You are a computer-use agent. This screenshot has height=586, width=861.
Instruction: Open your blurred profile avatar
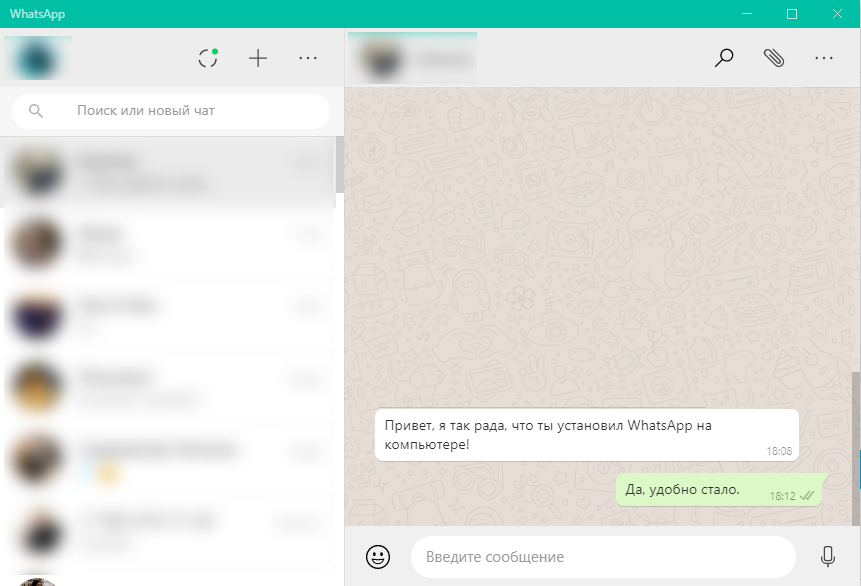click(38, 58)
